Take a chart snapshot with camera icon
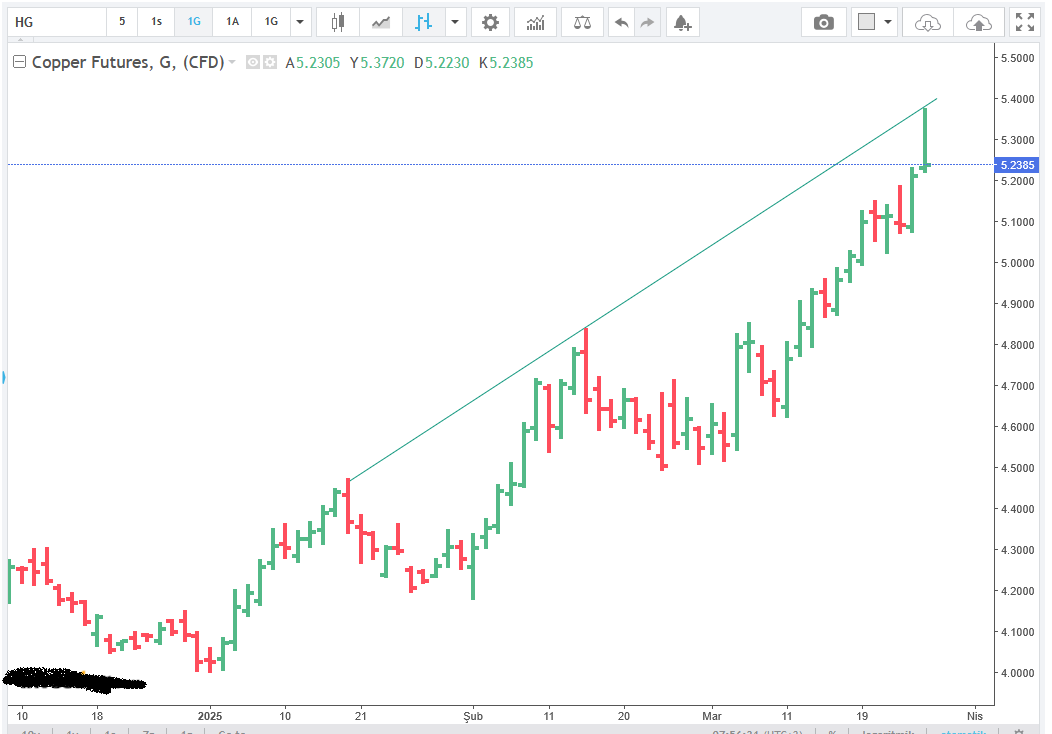 (824, 22)
